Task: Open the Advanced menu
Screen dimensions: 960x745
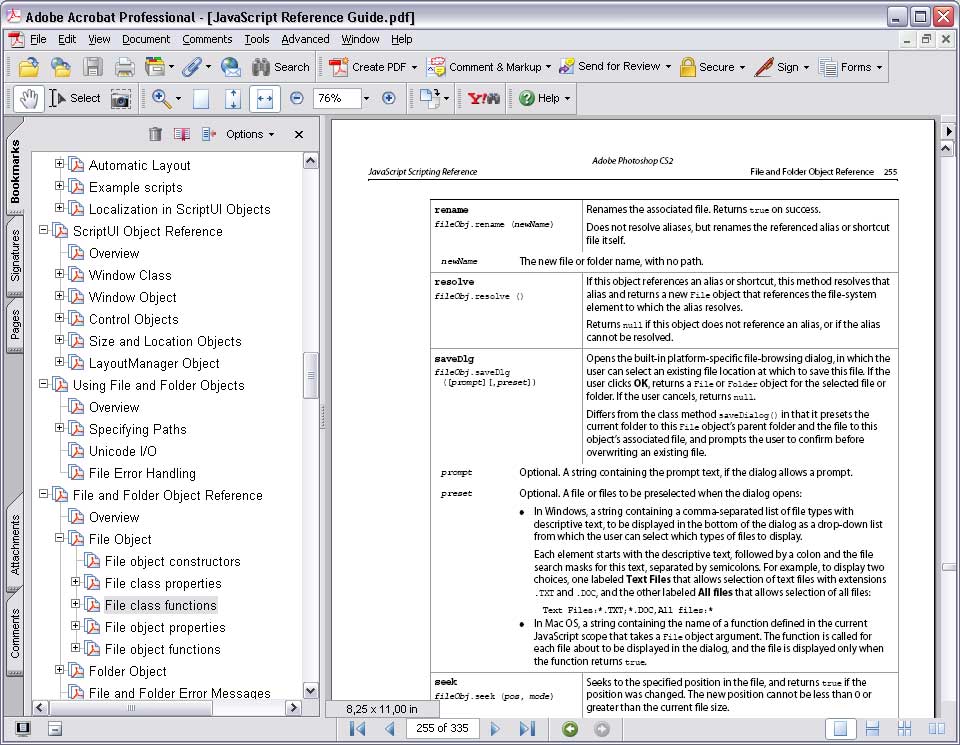Action: (305, 39)
